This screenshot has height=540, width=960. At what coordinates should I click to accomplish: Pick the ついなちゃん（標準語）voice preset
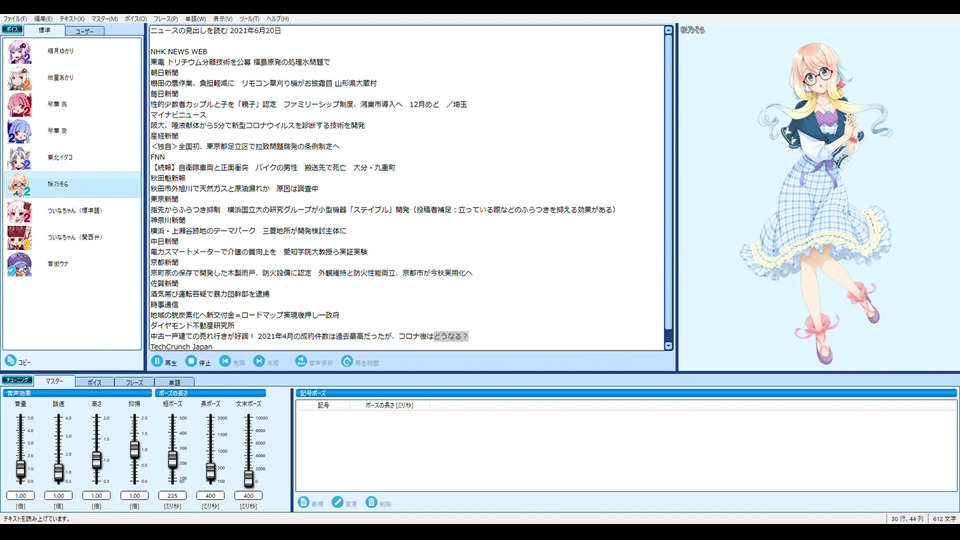tap(72, 211)
